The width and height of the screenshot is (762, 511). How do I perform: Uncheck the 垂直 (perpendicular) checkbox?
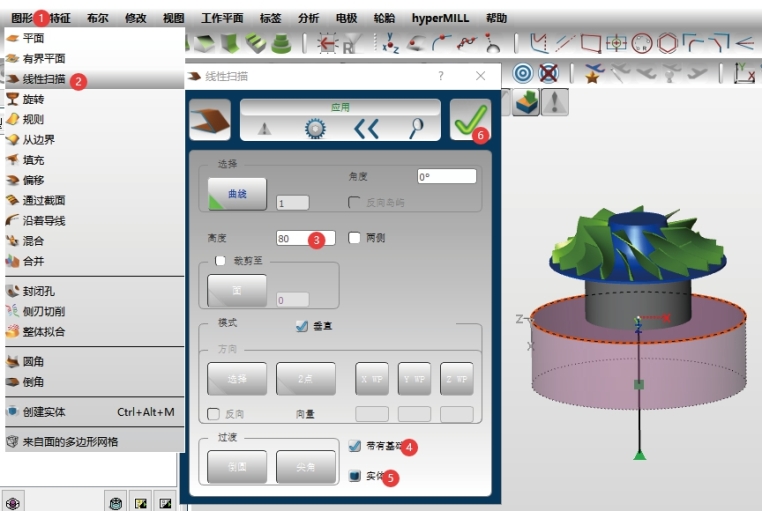(302, 326)
